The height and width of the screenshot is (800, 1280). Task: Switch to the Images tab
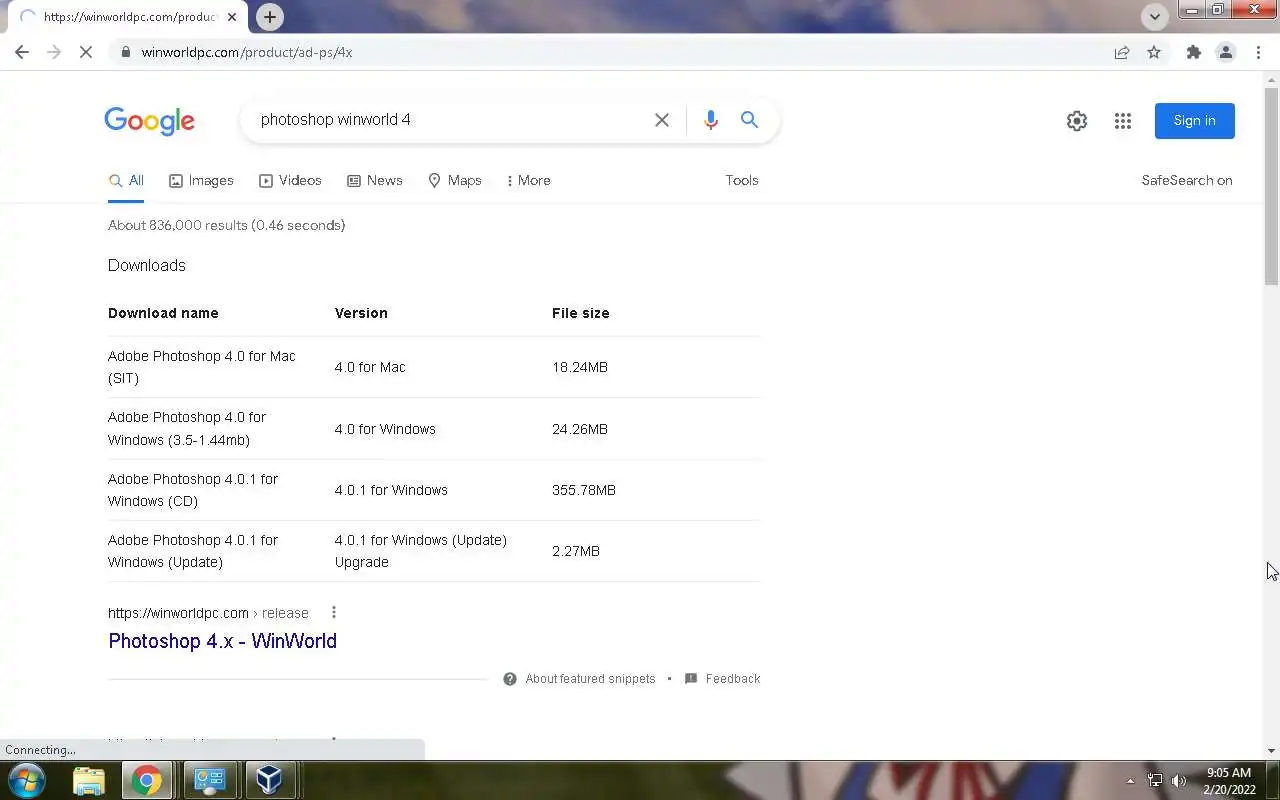click(x=201, y=181)
